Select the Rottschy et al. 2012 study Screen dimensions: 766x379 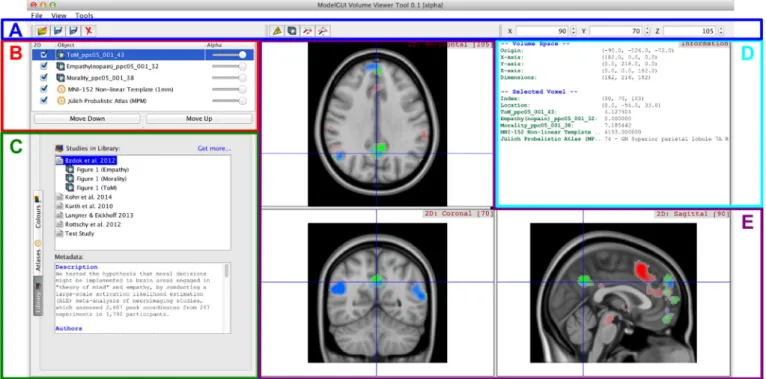click(x=93, y=224)
